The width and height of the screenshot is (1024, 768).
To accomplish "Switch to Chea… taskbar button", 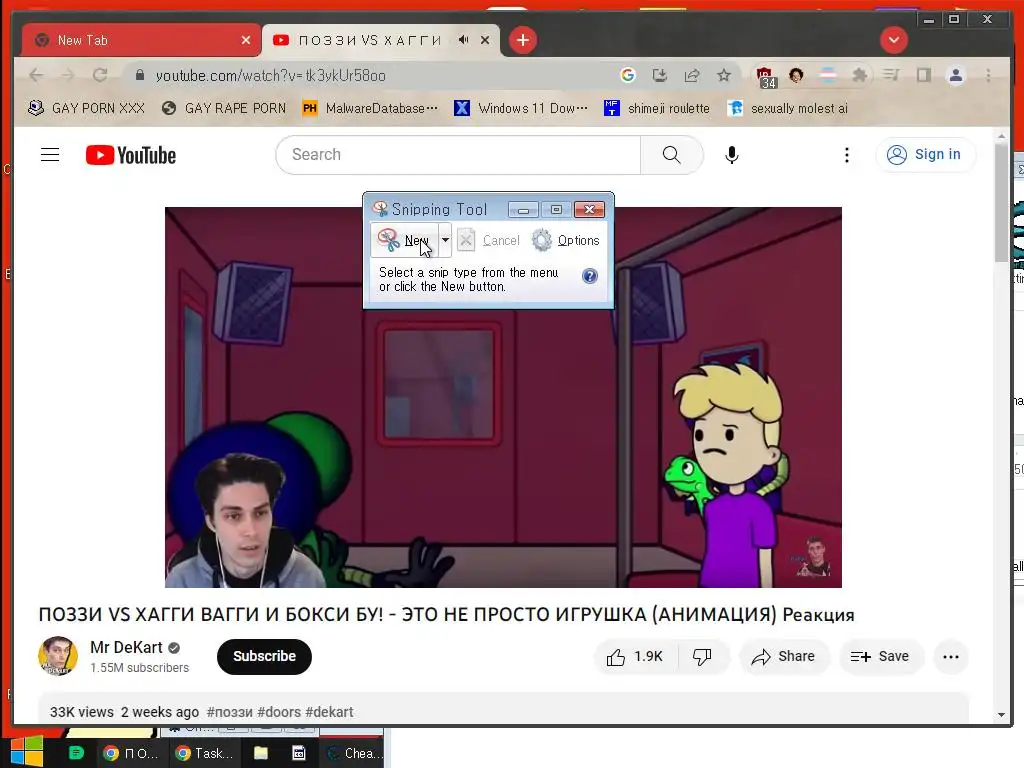I will click(x=353, y=753).
